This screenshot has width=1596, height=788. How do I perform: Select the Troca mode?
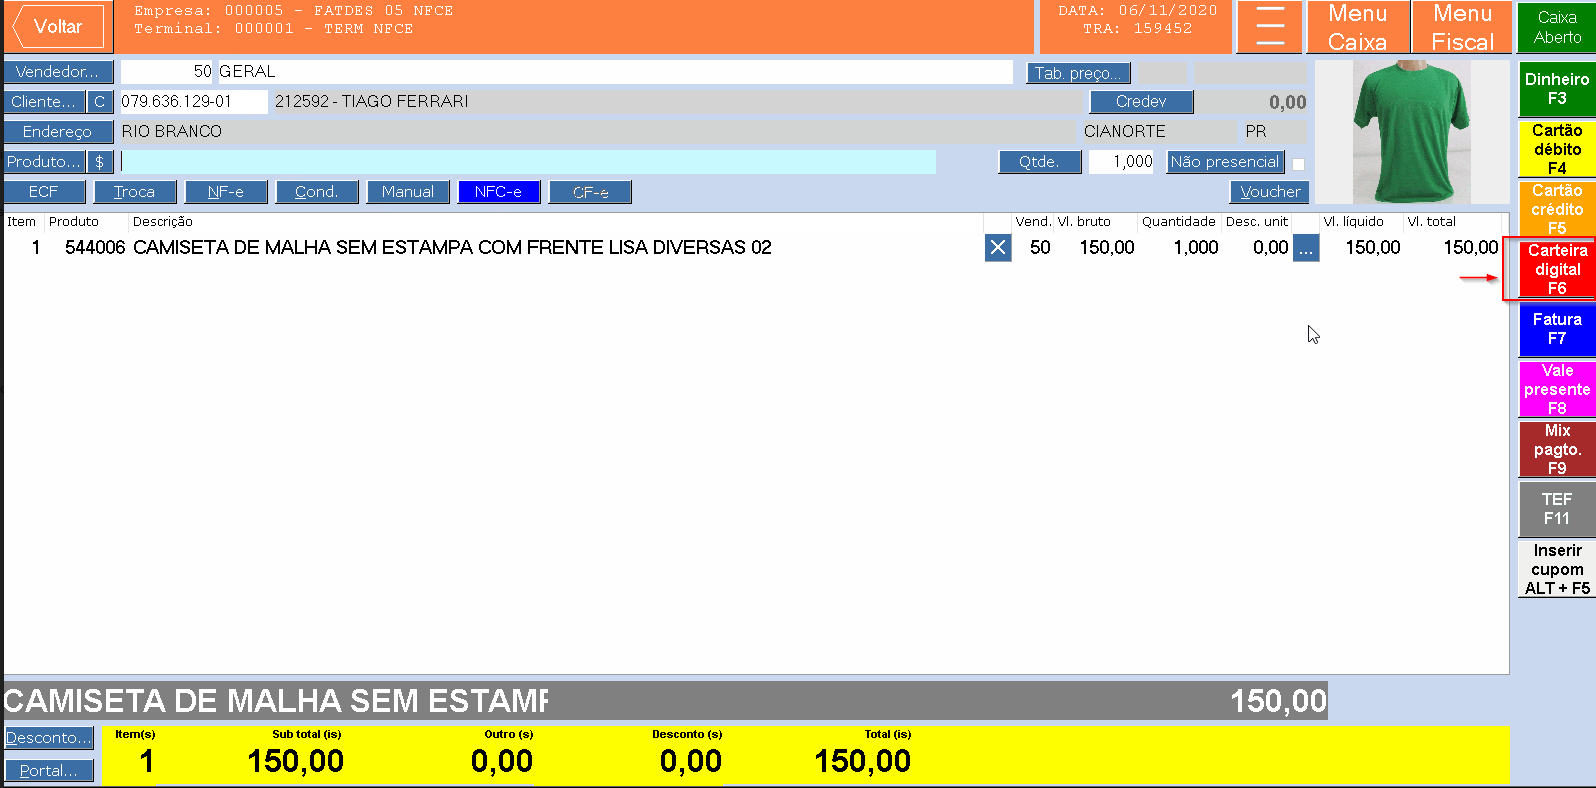pyautogui.click(x=135, y=192)
